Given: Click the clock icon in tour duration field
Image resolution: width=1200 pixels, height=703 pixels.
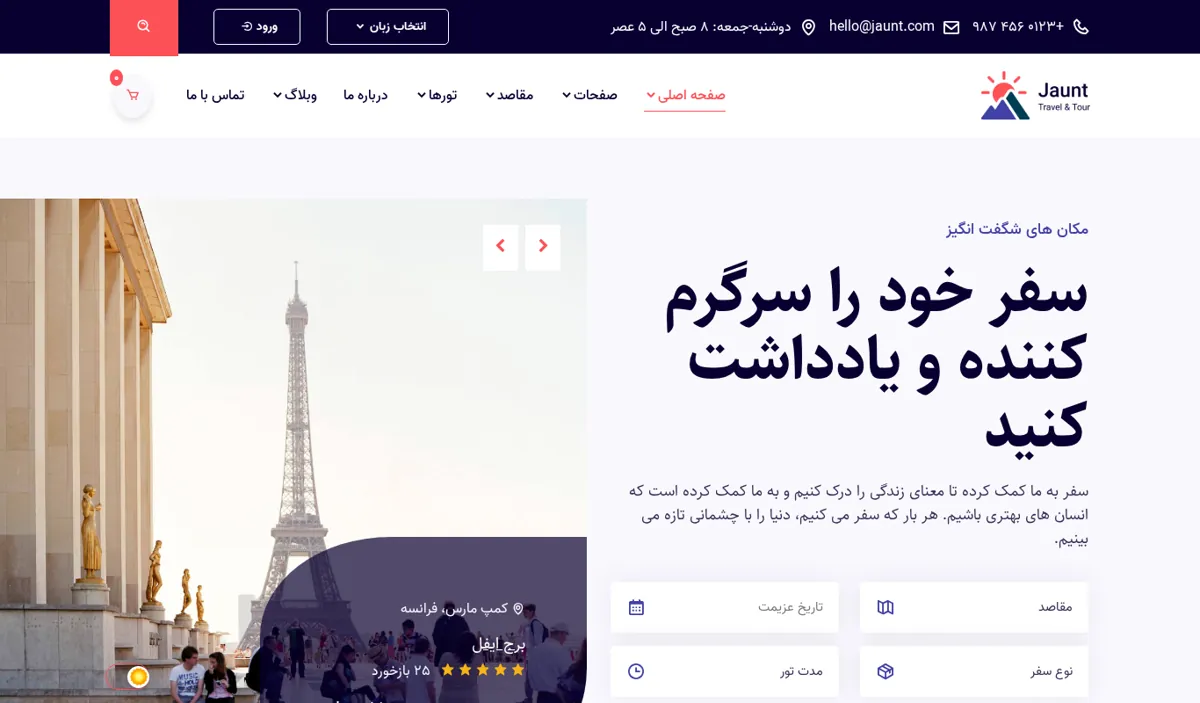Looking at the screenshot, I should click(x=636, y=671).
